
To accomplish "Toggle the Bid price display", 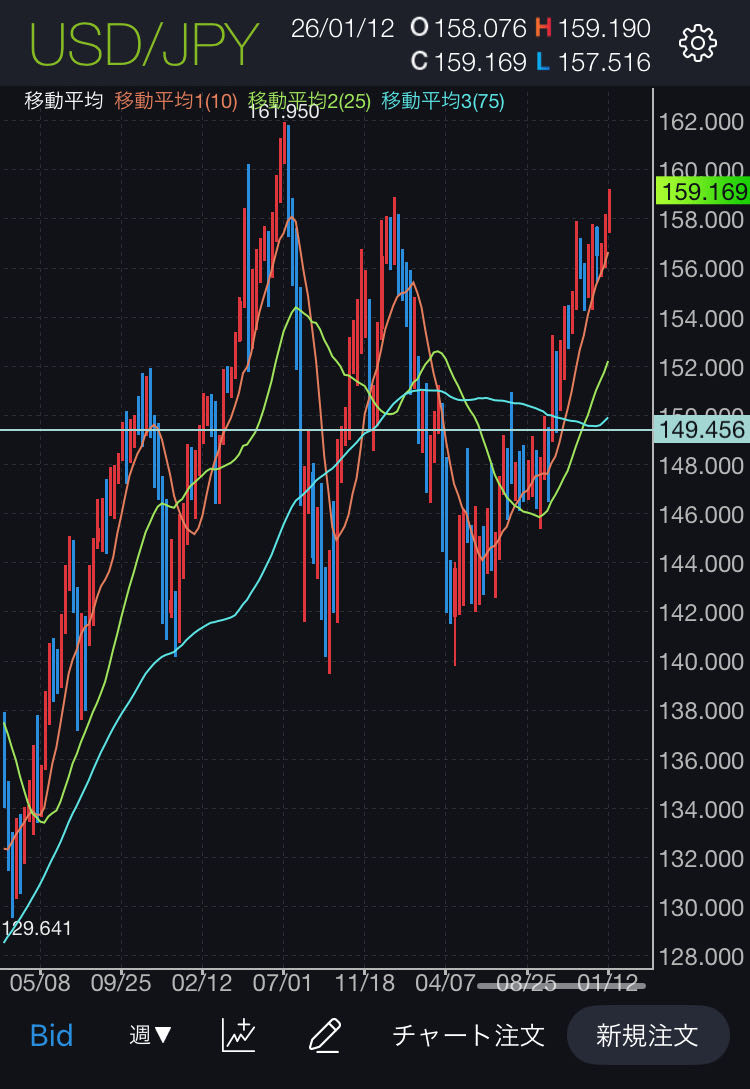I will [x=51, y=1034].
